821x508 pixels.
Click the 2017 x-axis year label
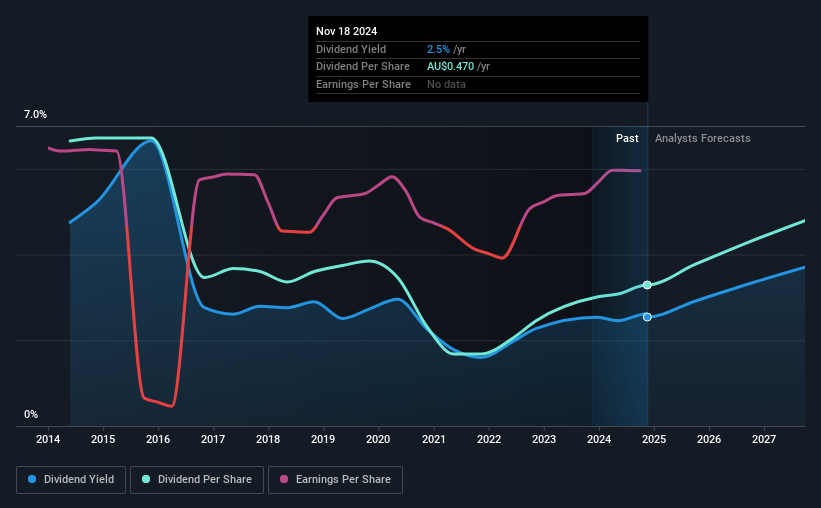pos(213,439)
